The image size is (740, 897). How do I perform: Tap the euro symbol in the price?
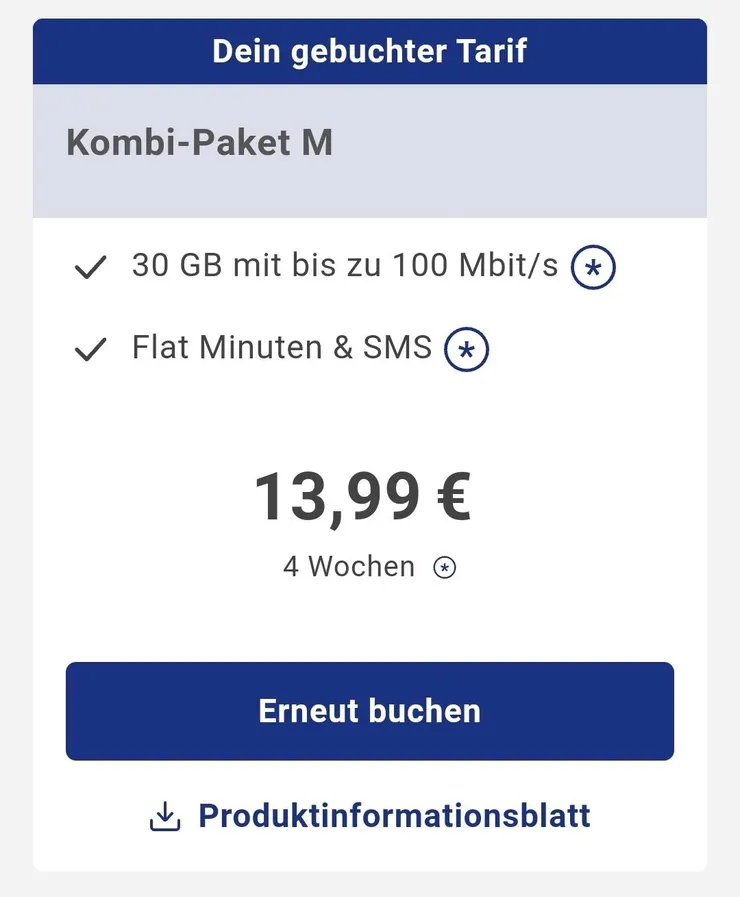453,497
